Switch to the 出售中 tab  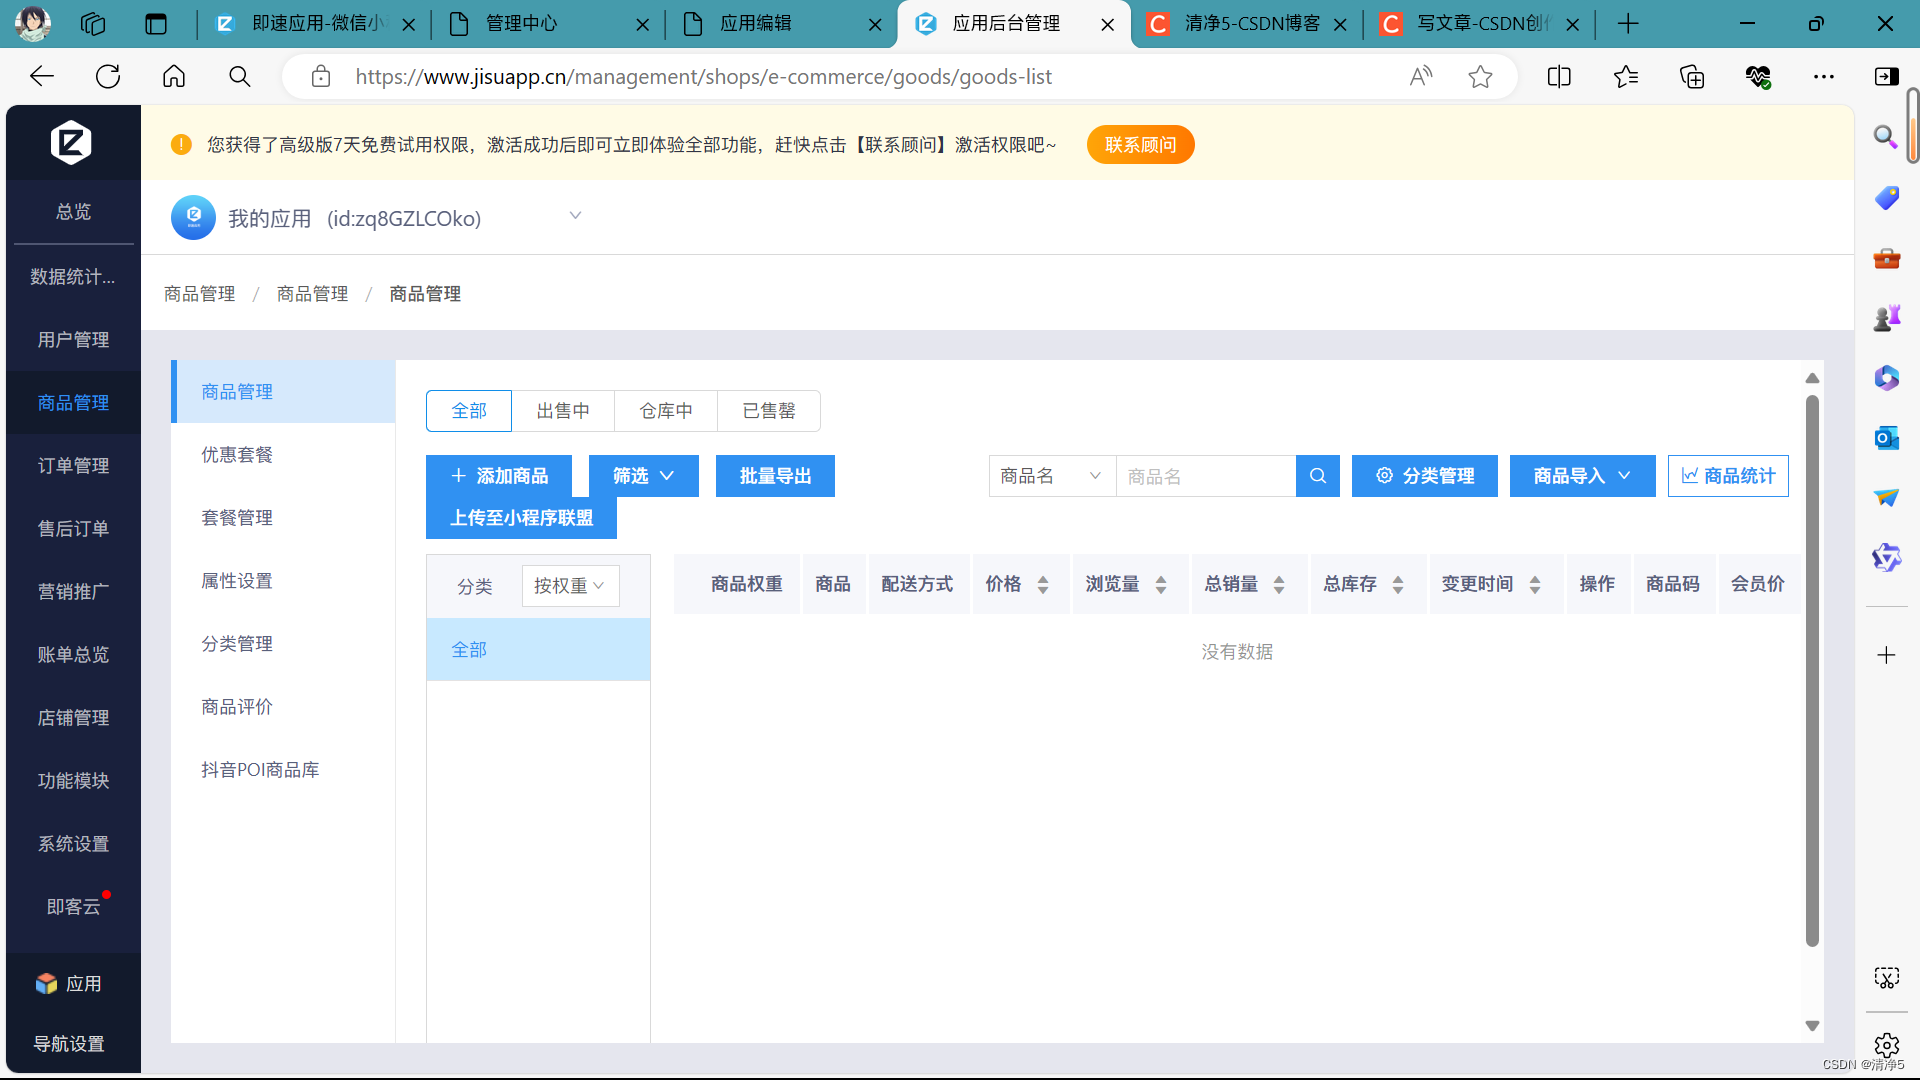562,411
